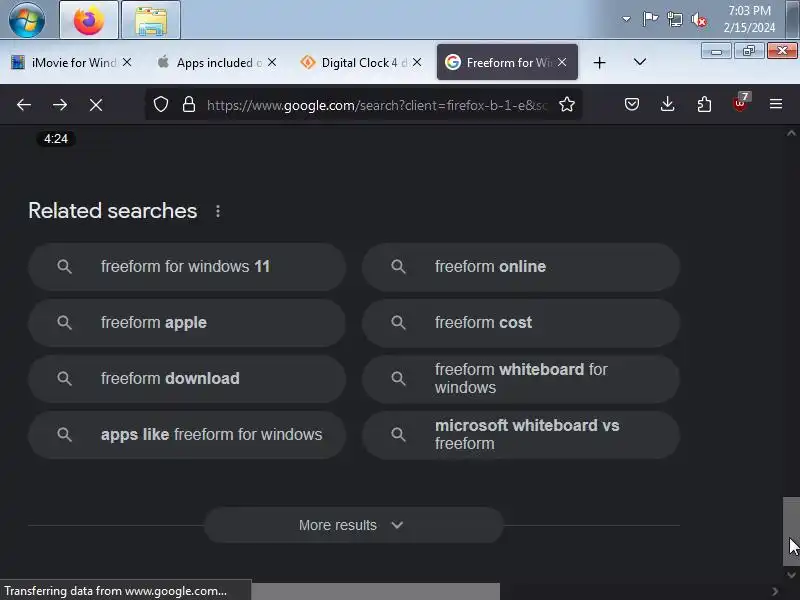Search freeform download
Image resolution: width=800 pixels, height=600 pixels.
tap(187, 379)
